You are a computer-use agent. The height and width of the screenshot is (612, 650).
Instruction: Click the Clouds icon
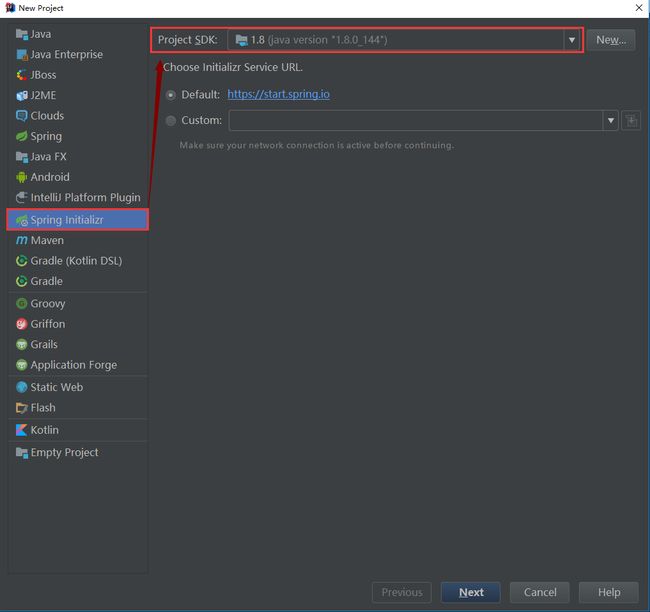22,116
